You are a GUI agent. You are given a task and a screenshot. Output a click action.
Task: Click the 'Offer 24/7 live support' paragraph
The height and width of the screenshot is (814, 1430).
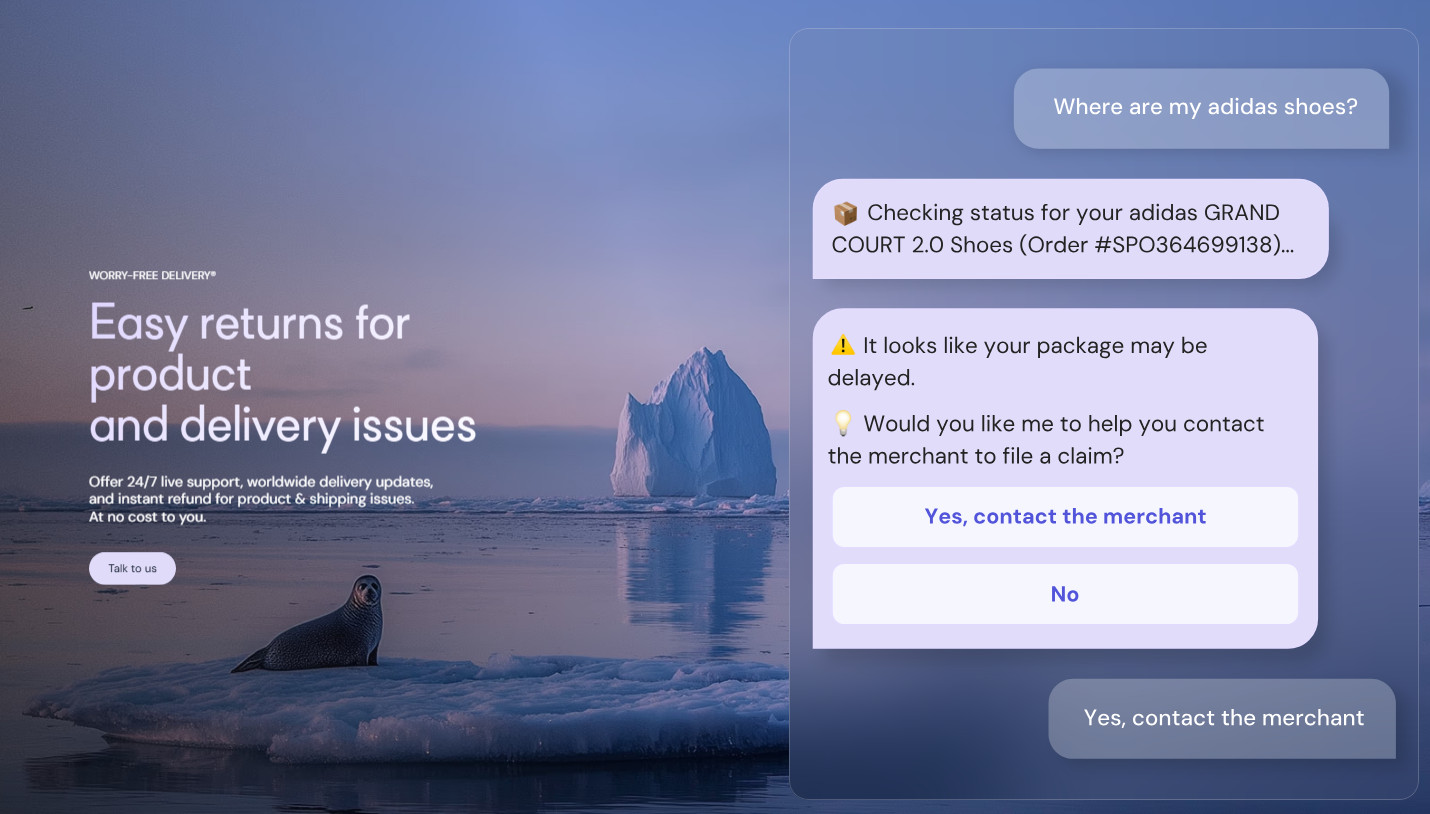tap(261, 499)
